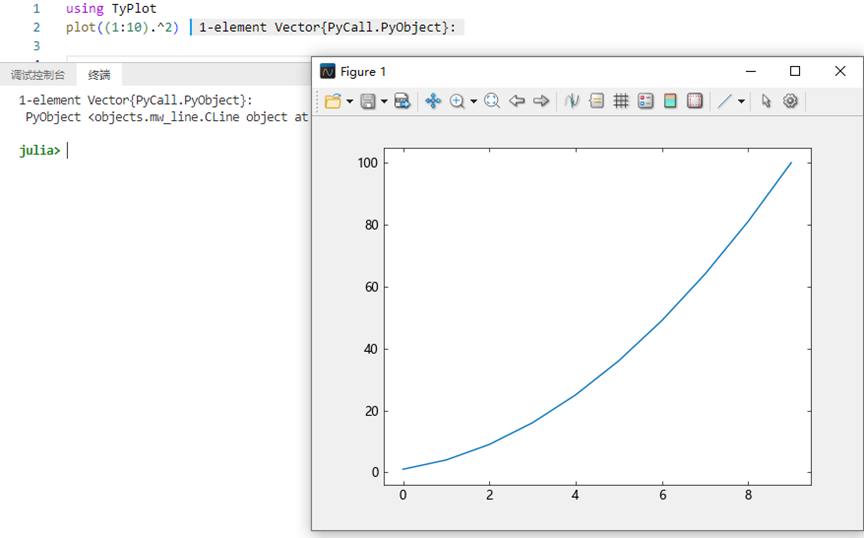The width and height of the screenshot is (864, 538).
Task: Open figure settings via gear icon
Action: (790, 101)
